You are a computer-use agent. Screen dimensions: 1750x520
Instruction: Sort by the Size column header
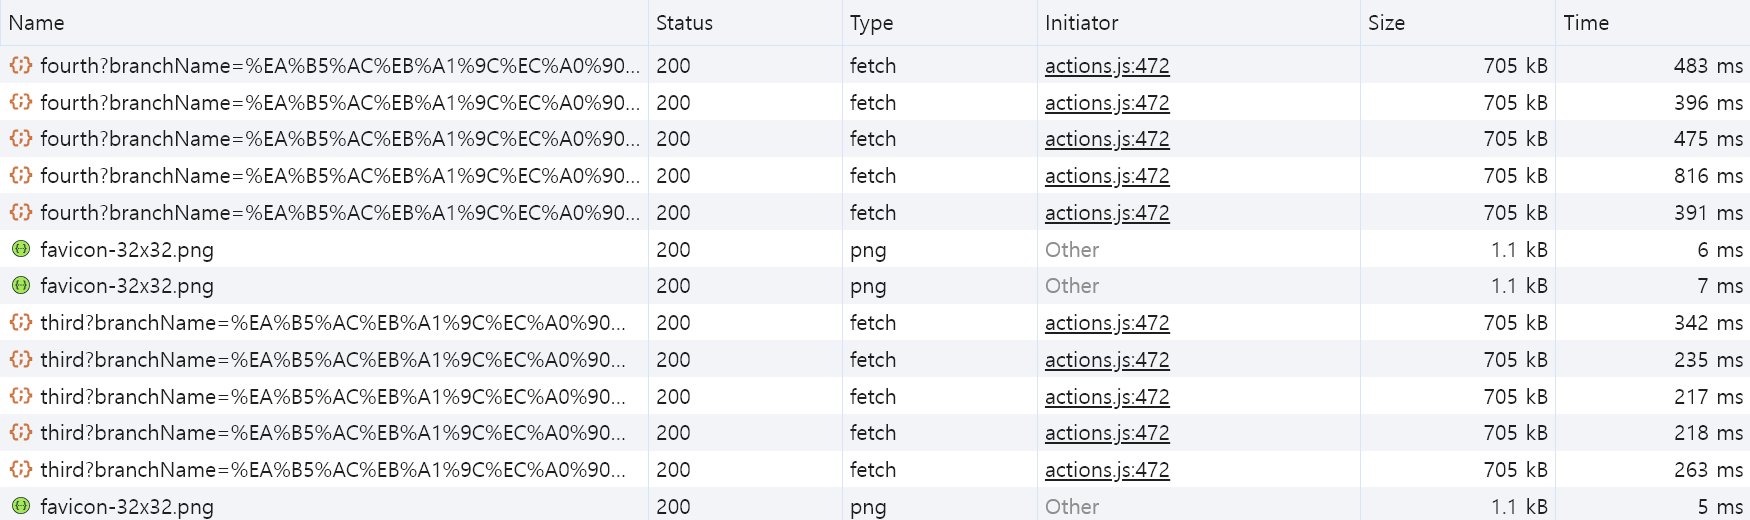pos(1386,23)
